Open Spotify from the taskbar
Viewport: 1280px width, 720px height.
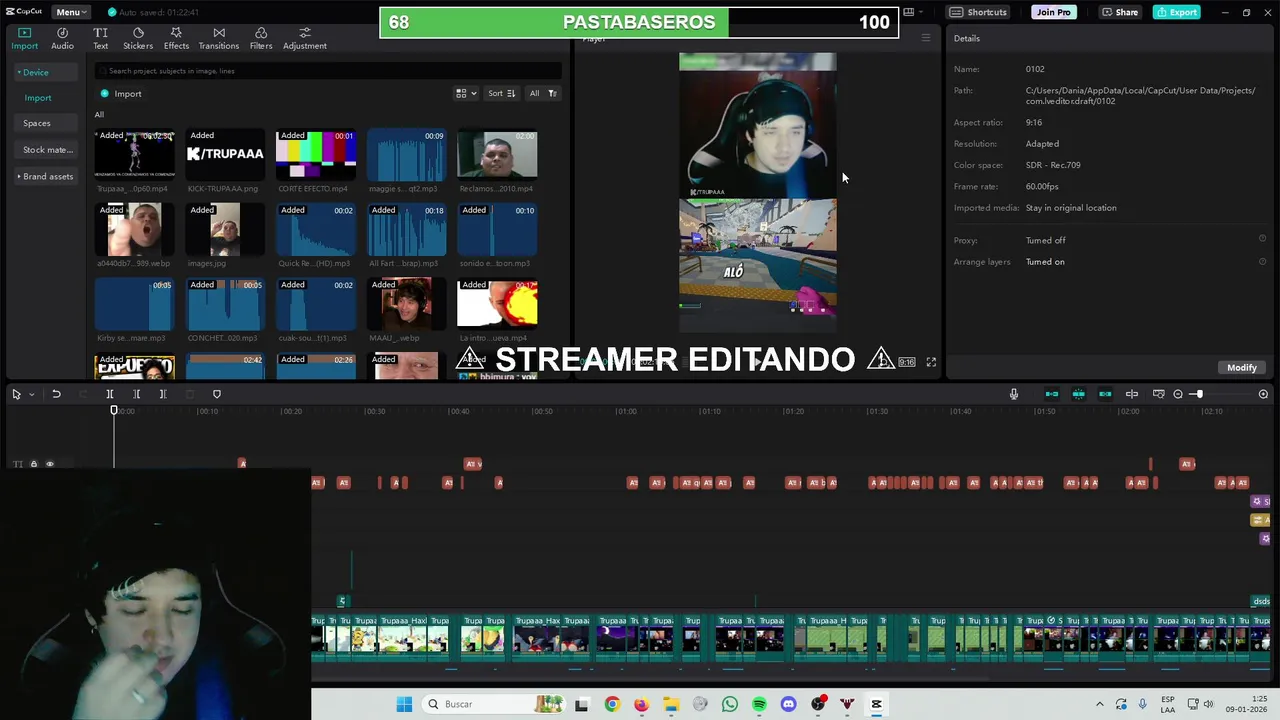click(x=759, y=704)
